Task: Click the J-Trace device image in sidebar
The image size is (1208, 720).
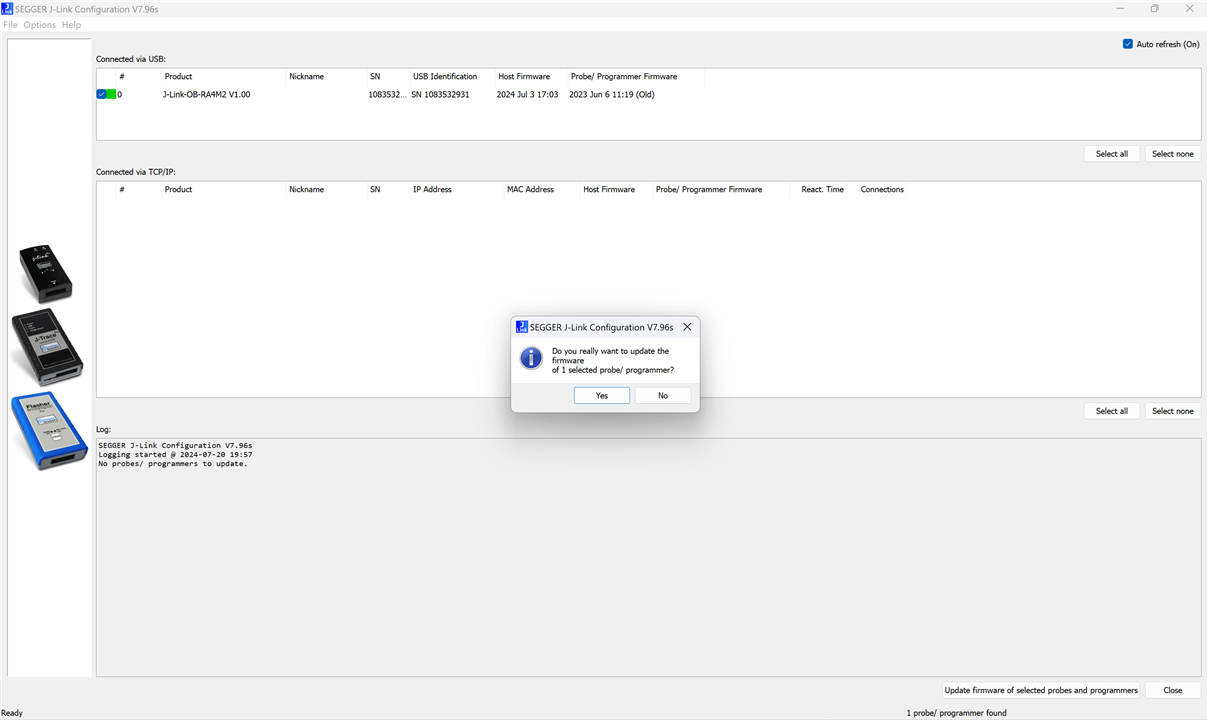Action: [47, 347]
